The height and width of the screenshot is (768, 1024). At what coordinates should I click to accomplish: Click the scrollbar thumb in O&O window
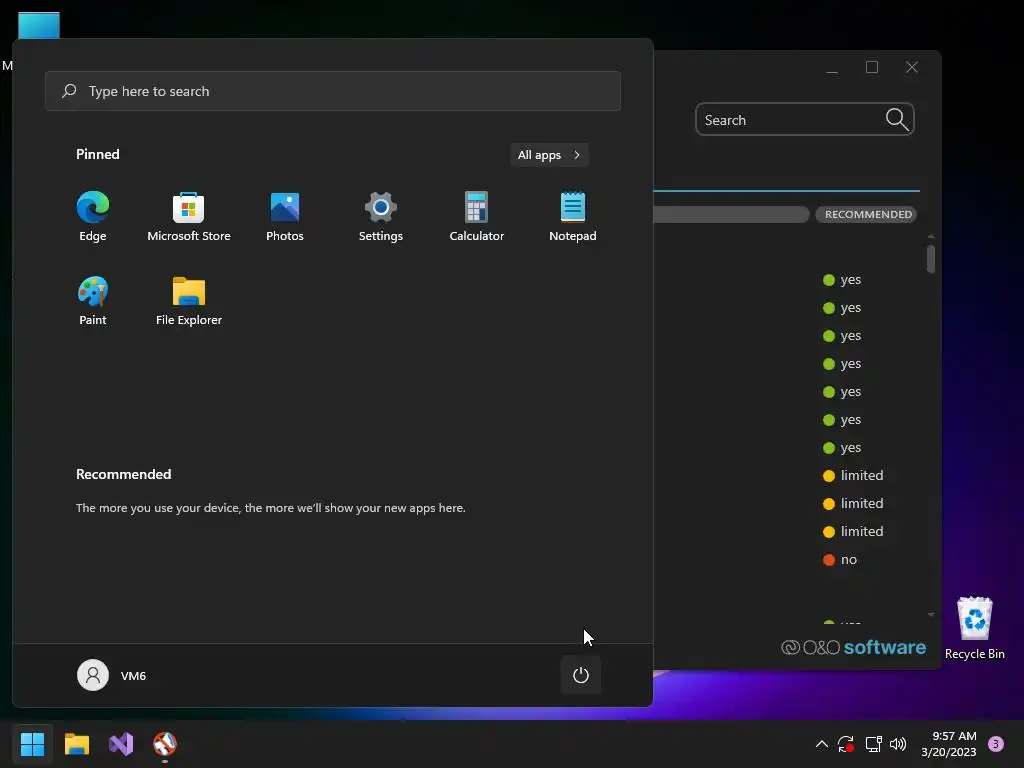pos(931,259)
